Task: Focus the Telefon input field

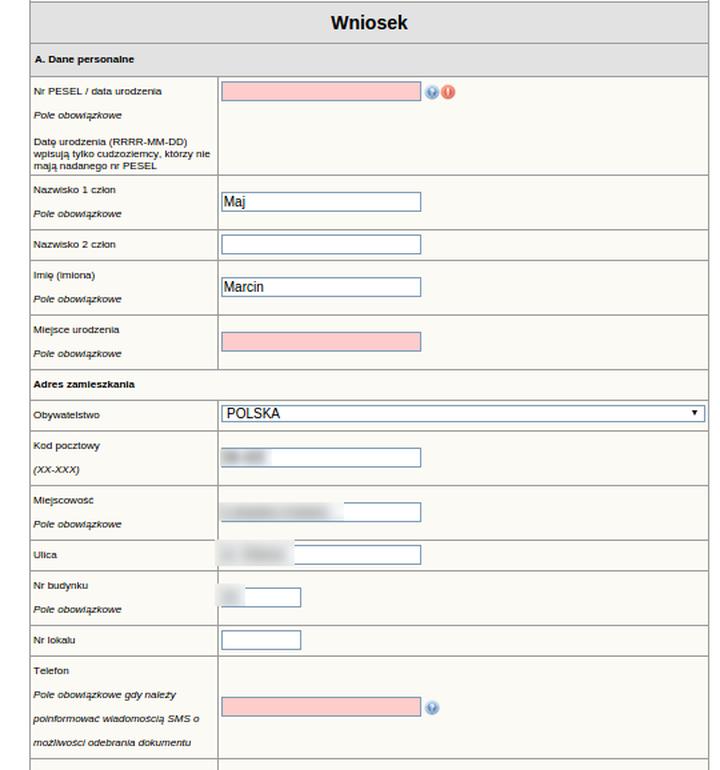Action: (321, 707)
